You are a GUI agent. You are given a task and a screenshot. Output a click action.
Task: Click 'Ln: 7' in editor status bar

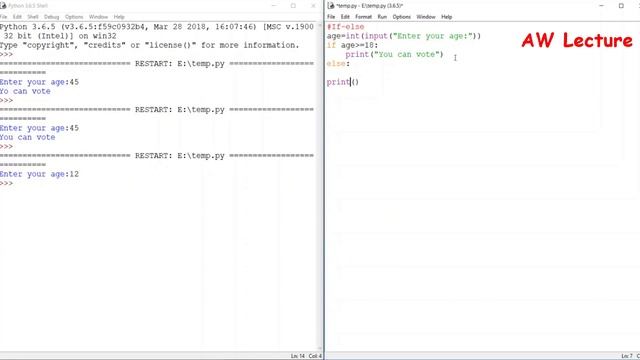[627, 356]
